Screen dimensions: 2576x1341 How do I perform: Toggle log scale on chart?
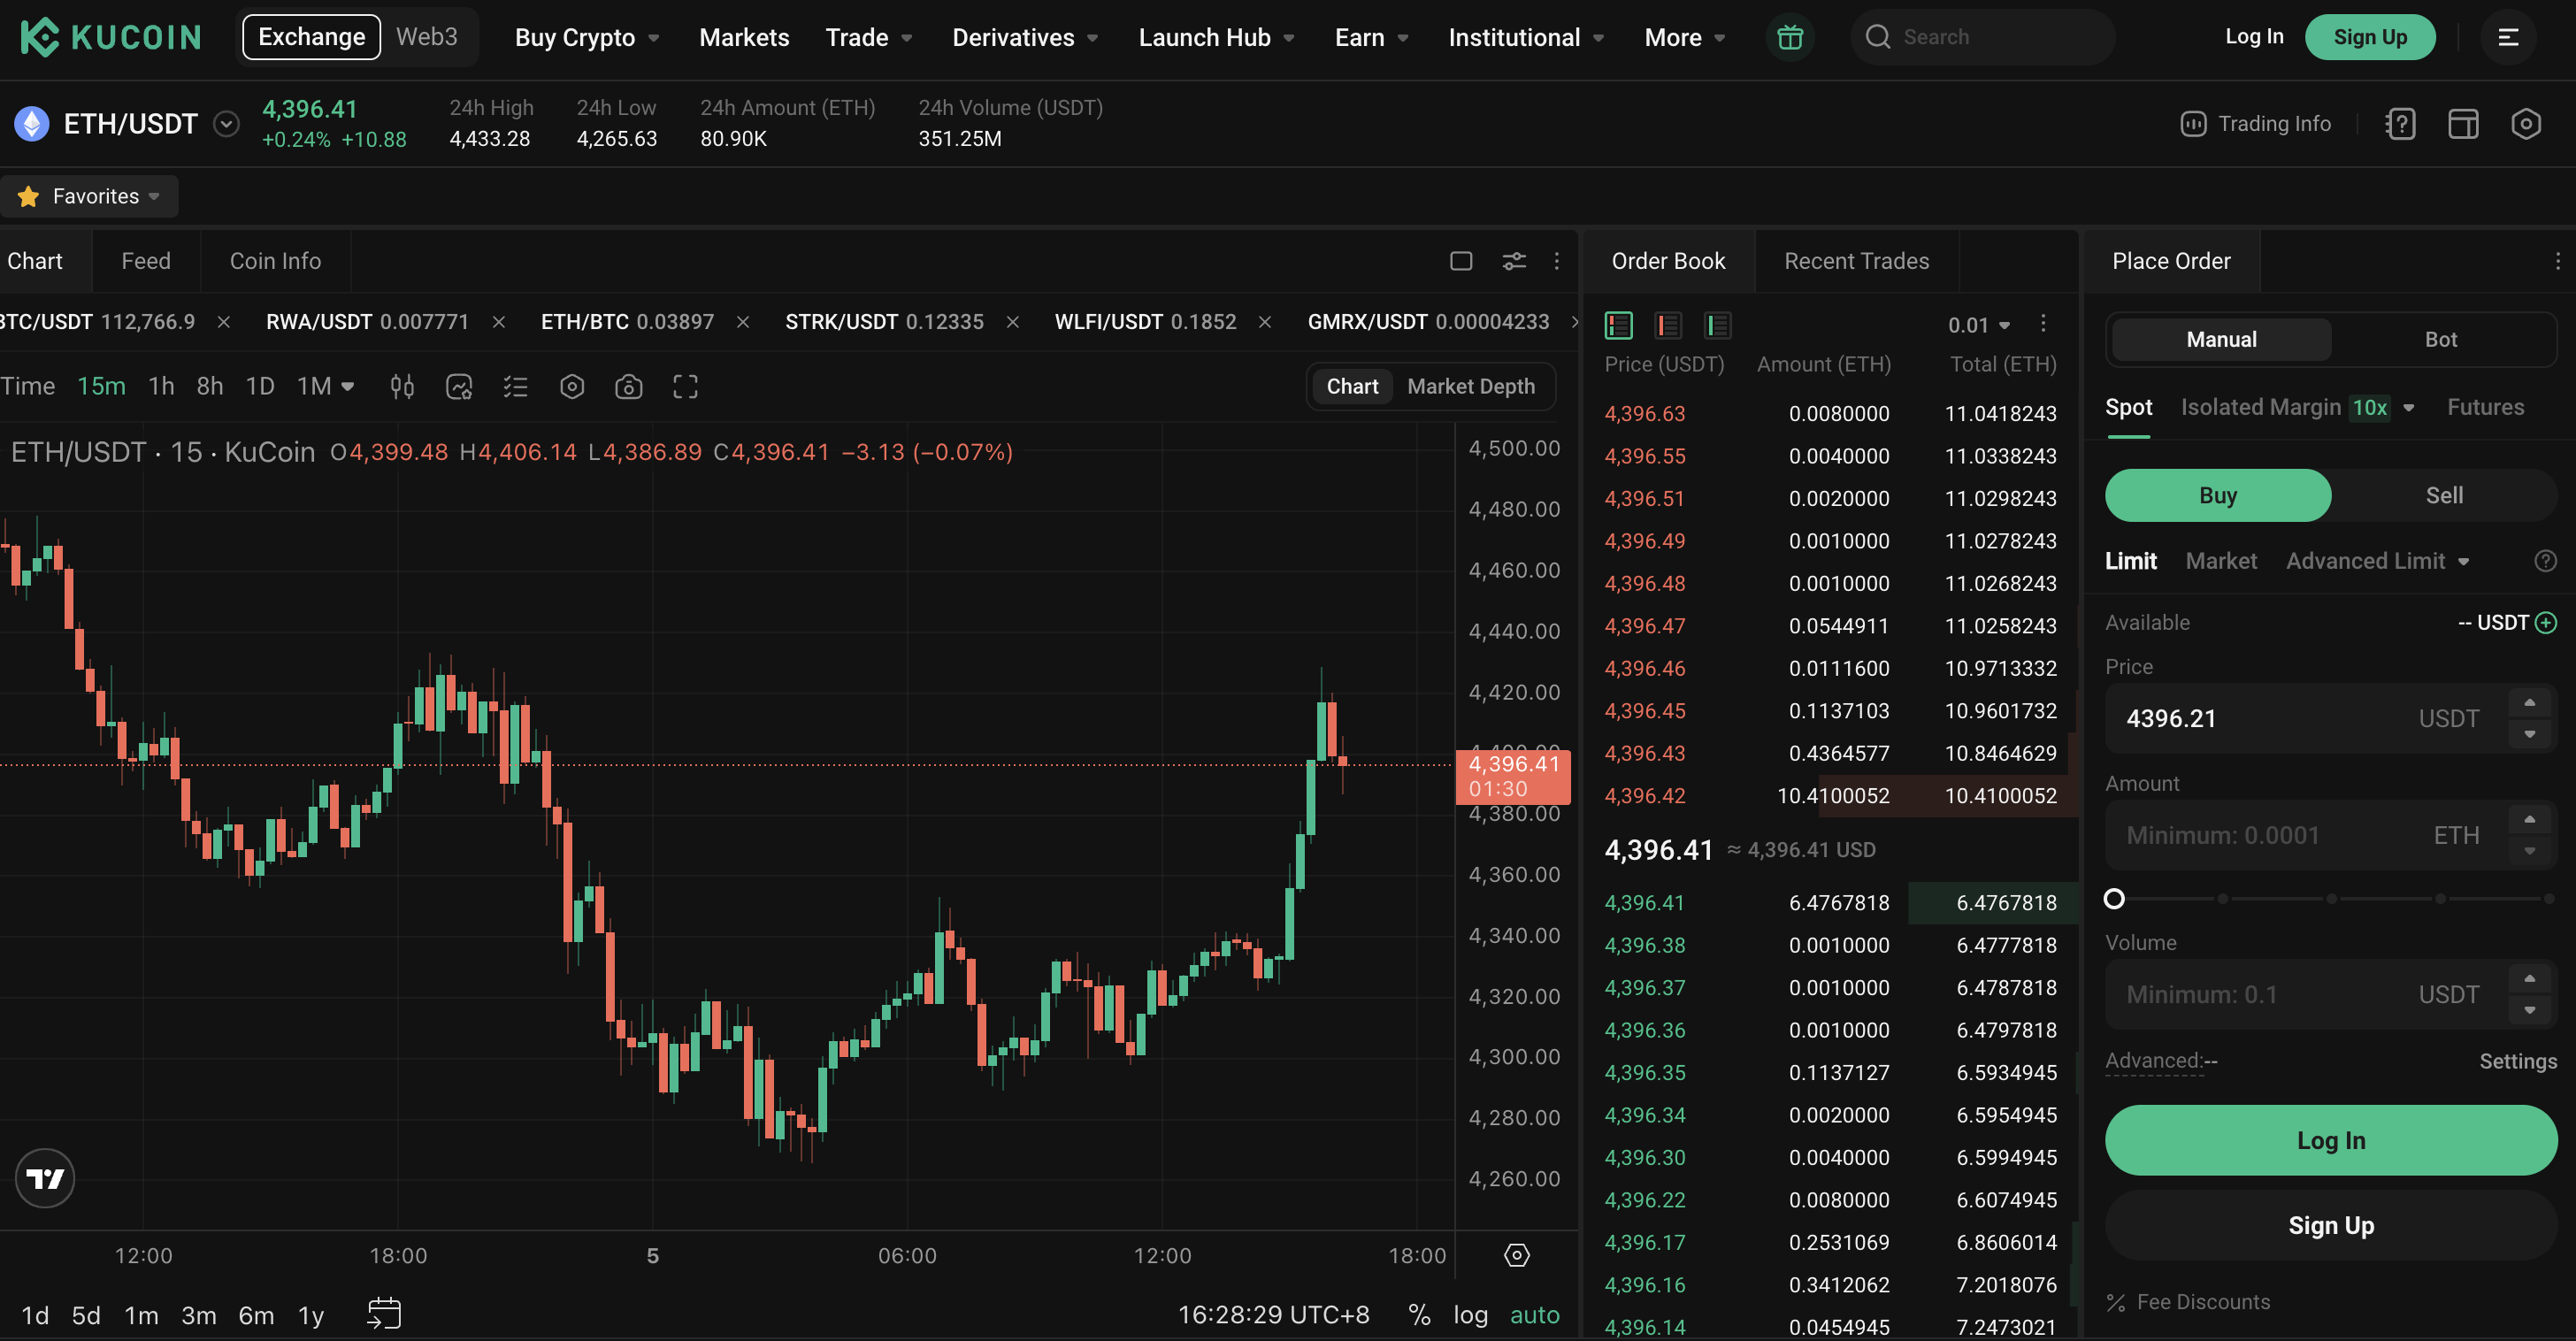click(x=1470, y=1314)
